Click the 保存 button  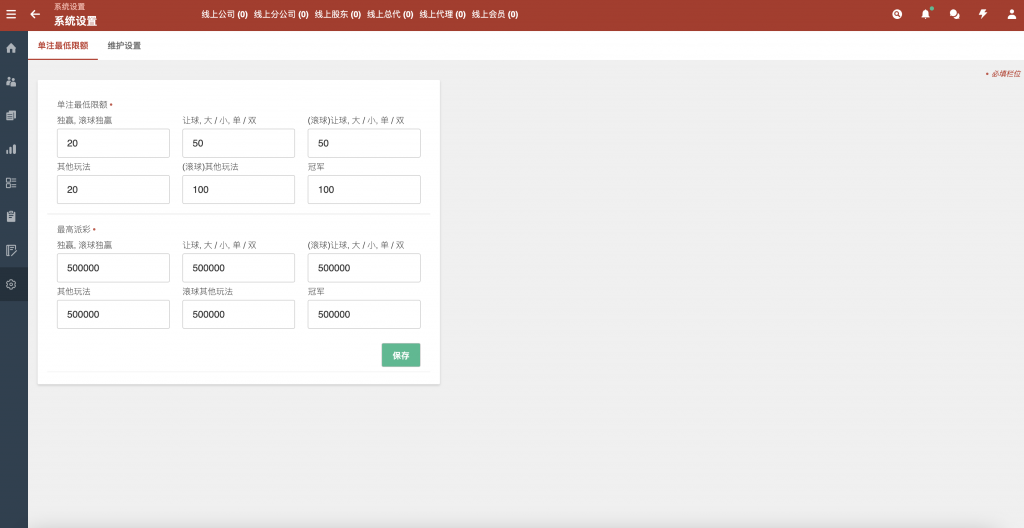(x=400, y=355)
